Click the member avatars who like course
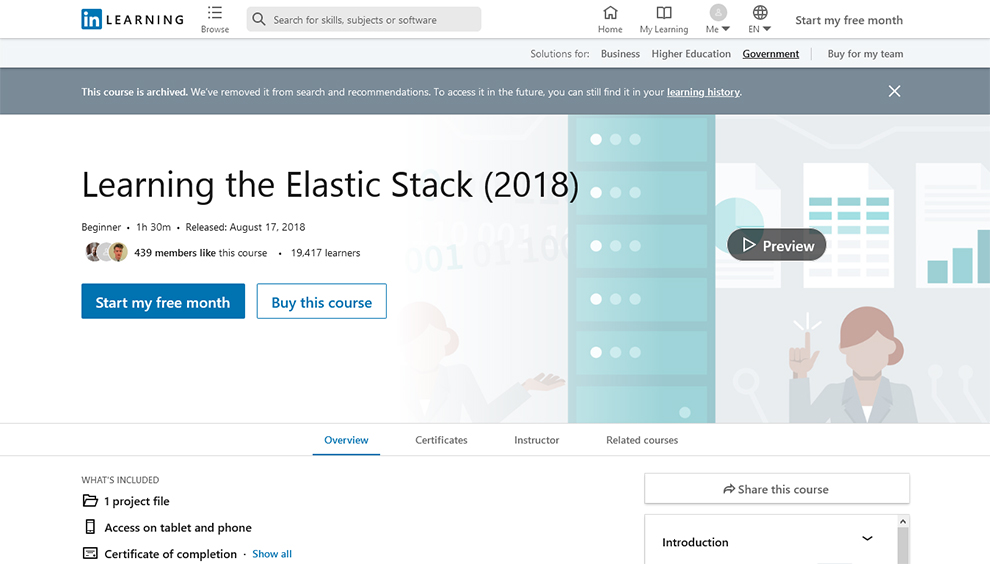Image resolution: width=990 pixels, height=564 pixels. coord(107,252)
